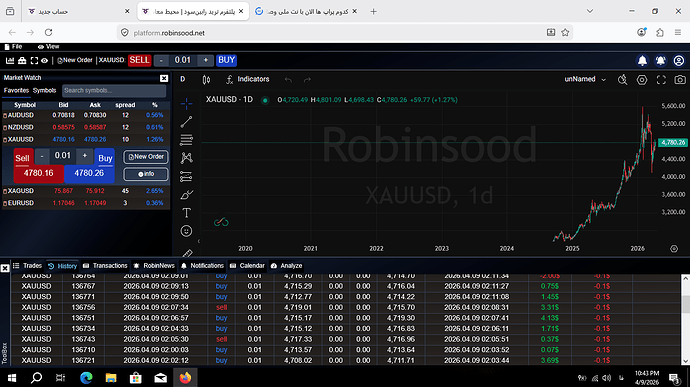Switch to the Symbols tab

44,90
